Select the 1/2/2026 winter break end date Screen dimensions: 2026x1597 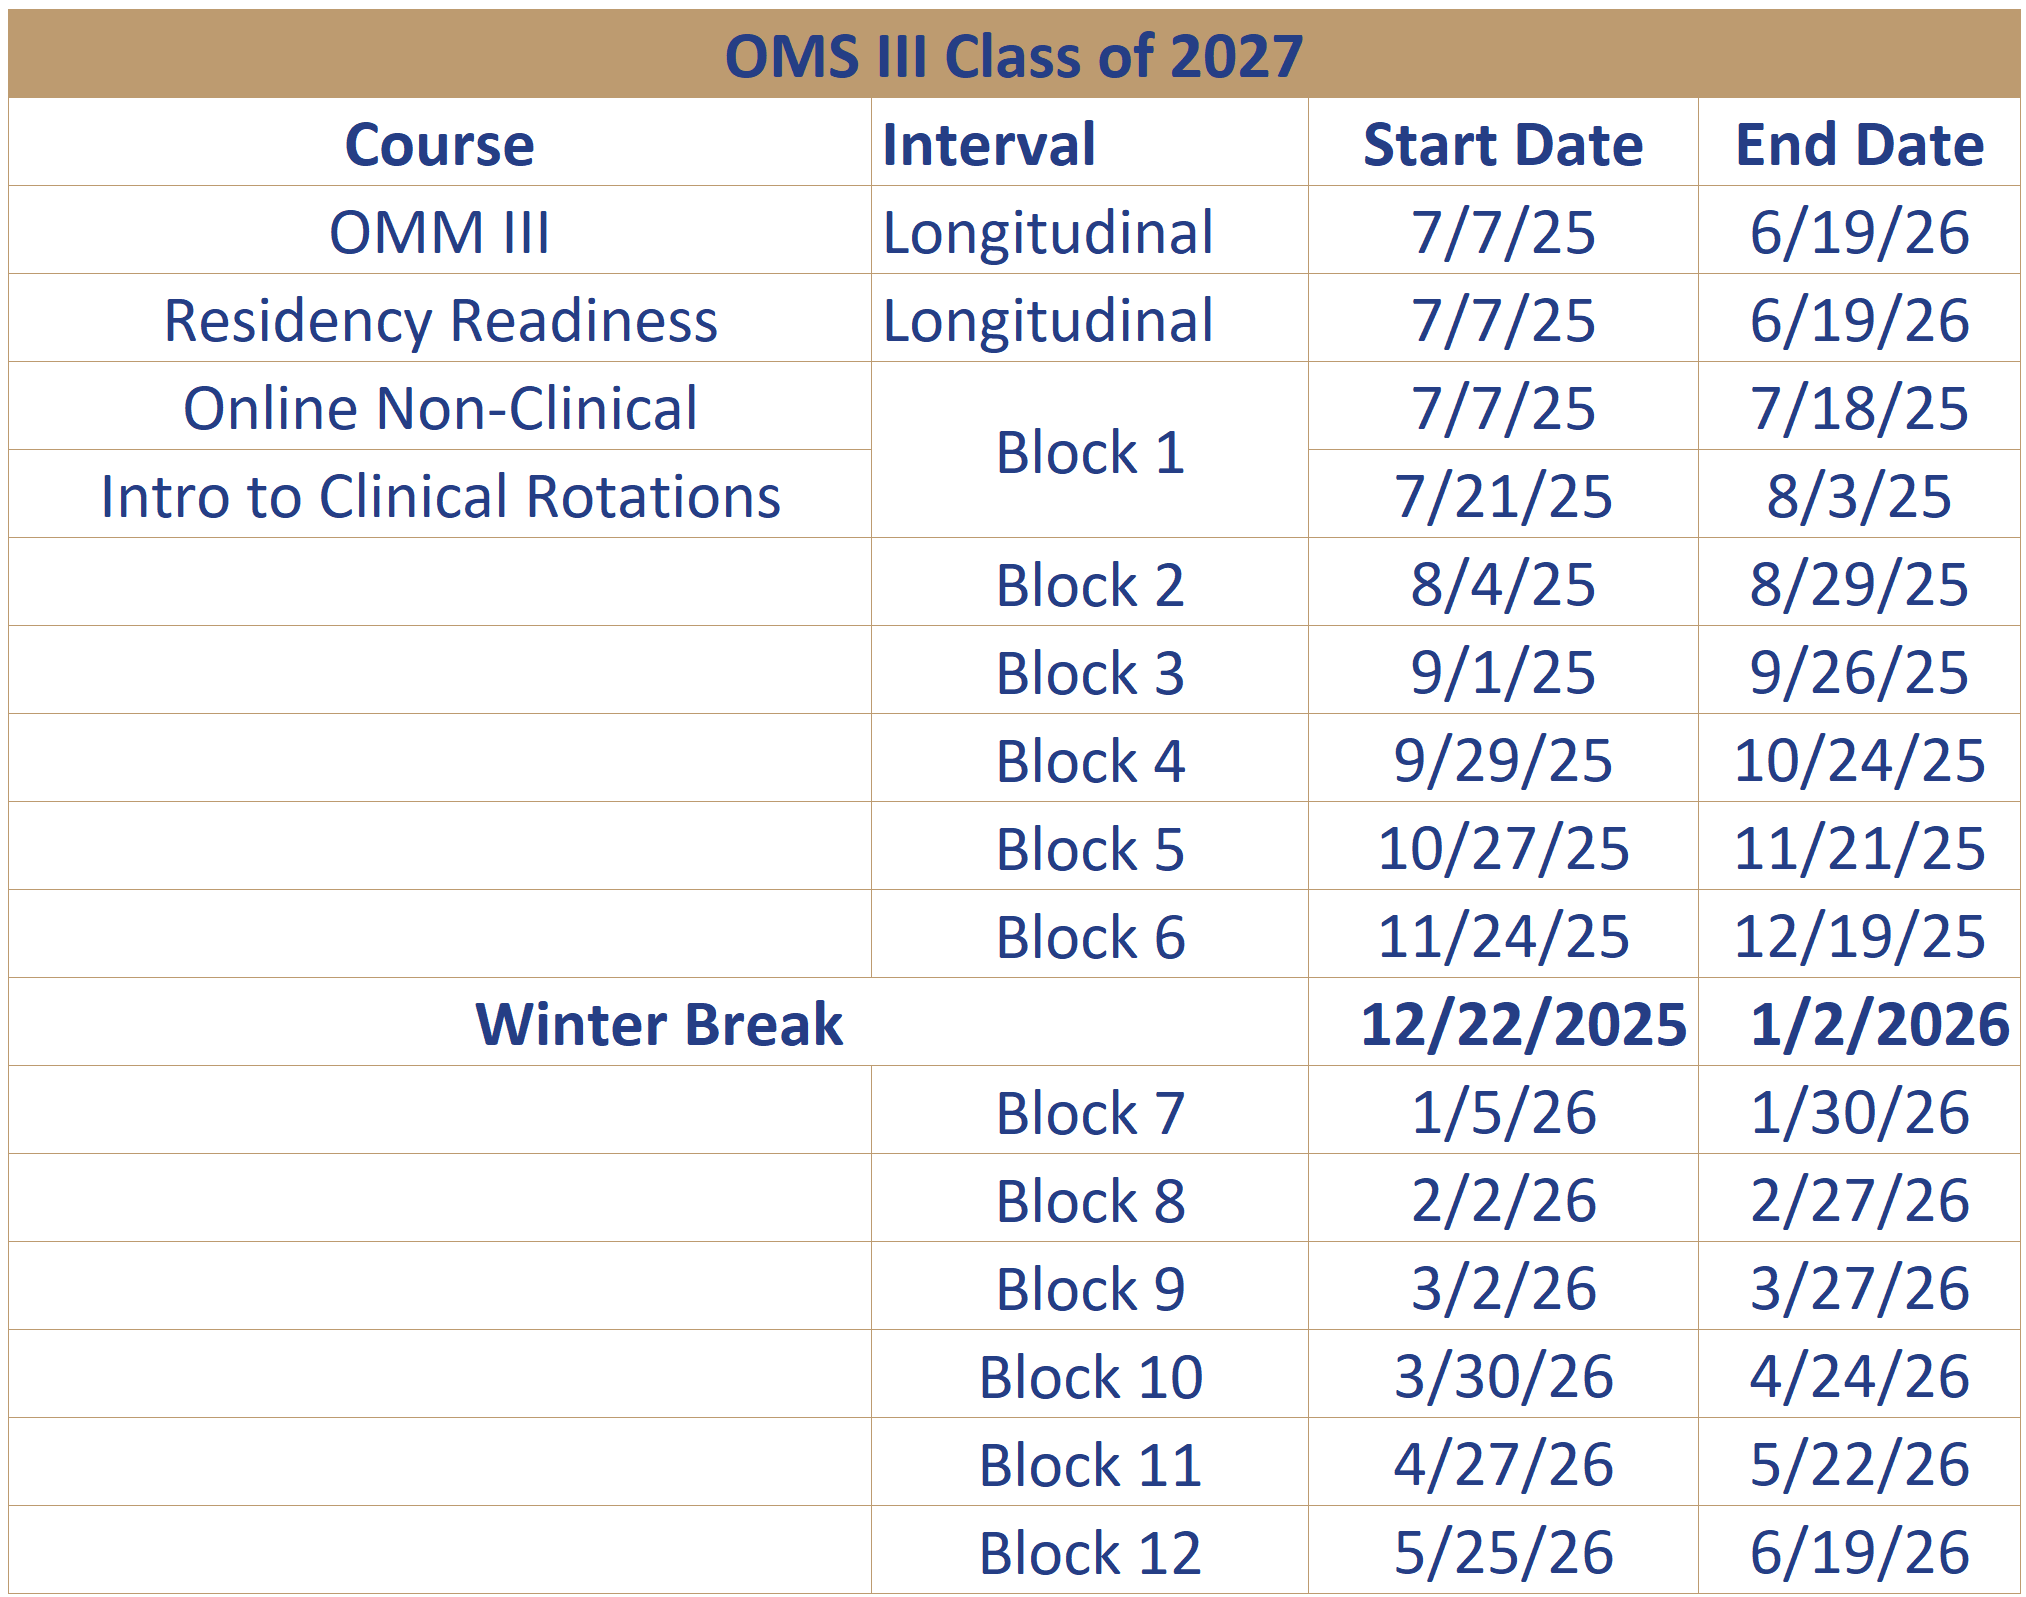[x=1880, y=1024]
